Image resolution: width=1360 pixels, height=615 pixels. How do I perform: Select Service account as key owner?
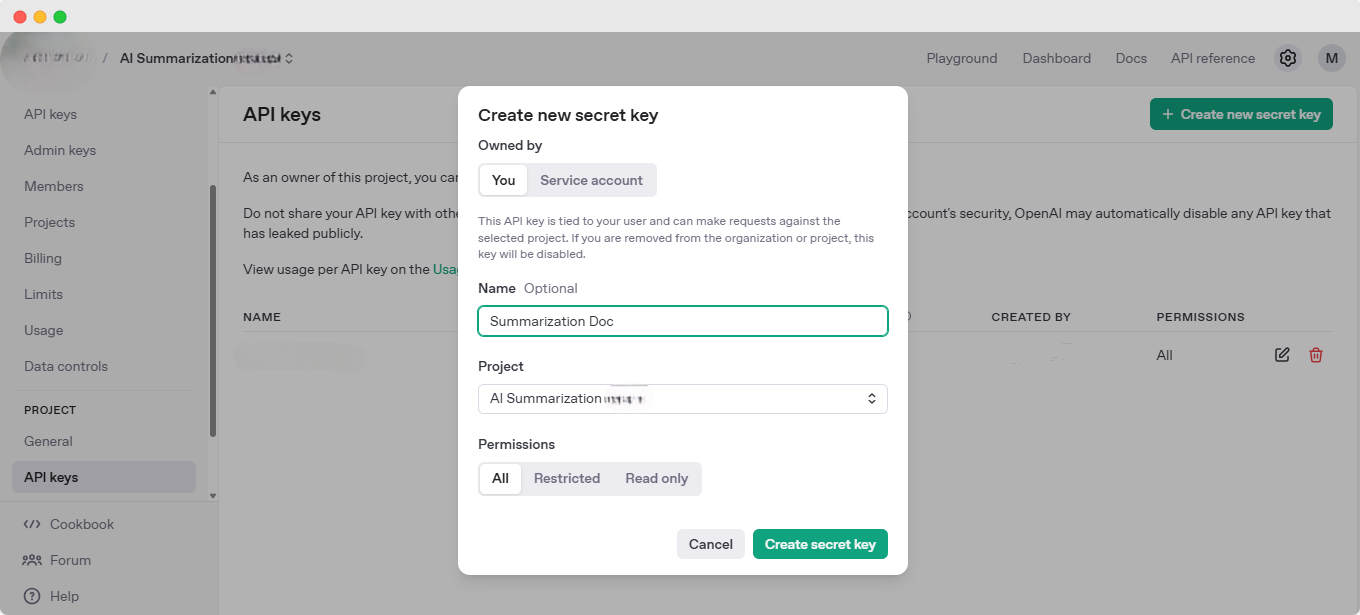pos(591,180)
